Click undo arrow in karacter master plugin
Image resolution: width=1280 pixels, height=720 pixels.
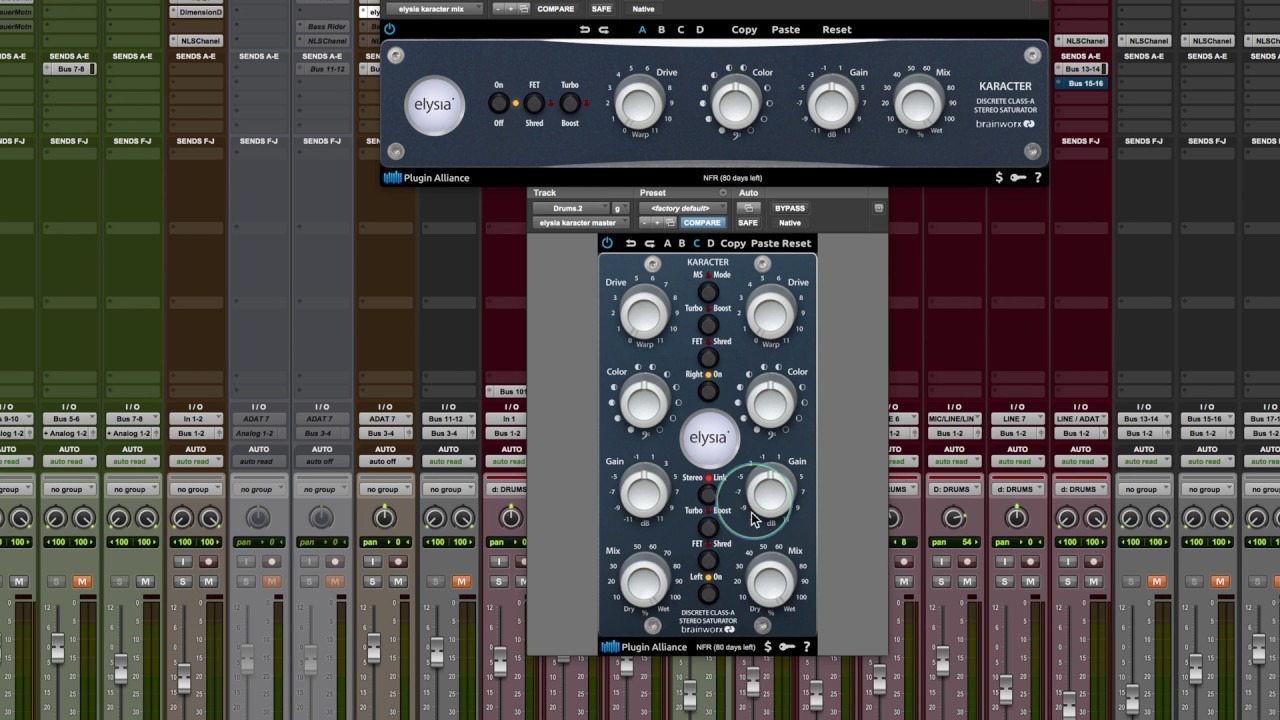(631, 243)
